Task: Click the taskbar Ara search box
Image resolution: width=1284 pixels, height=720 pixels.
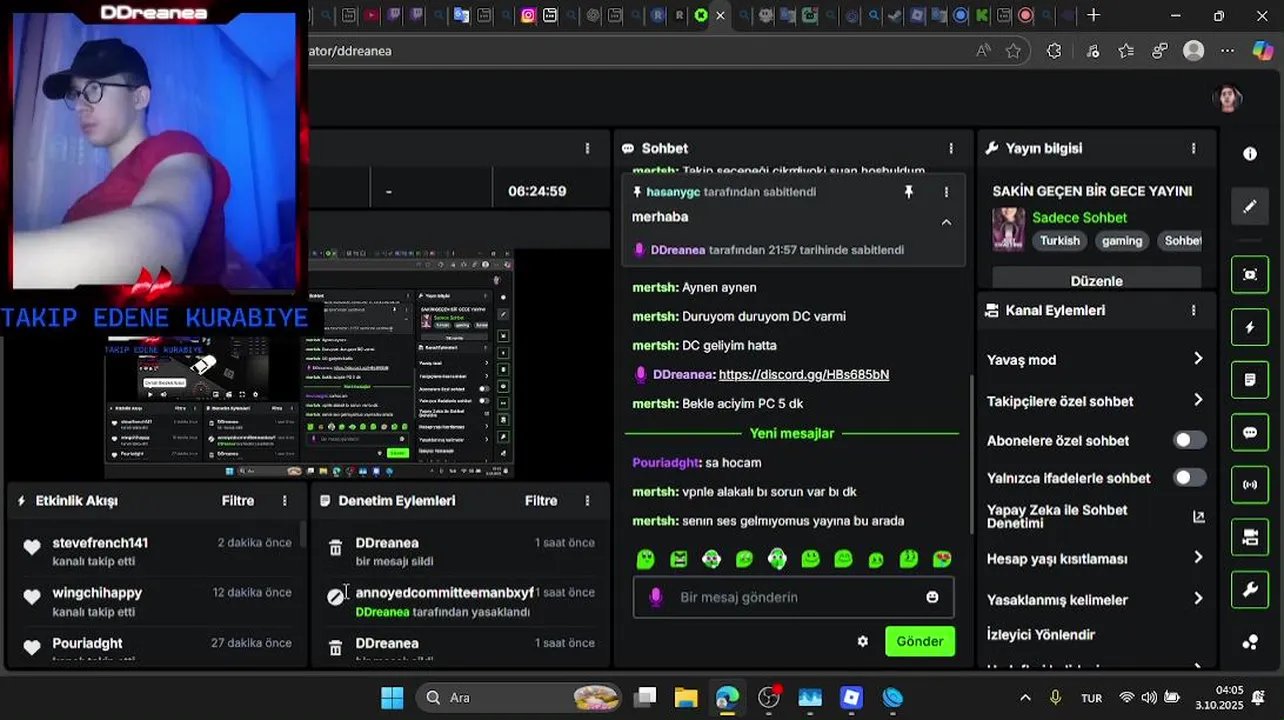Action: pos(519,698)
